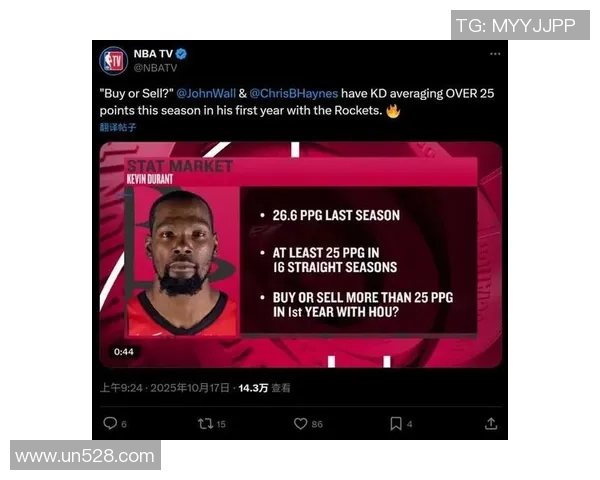This screenshot has width=600, height=480.
Task: Like the post with the heart icon
Action: pyautogui.click(x=300, y=424)
